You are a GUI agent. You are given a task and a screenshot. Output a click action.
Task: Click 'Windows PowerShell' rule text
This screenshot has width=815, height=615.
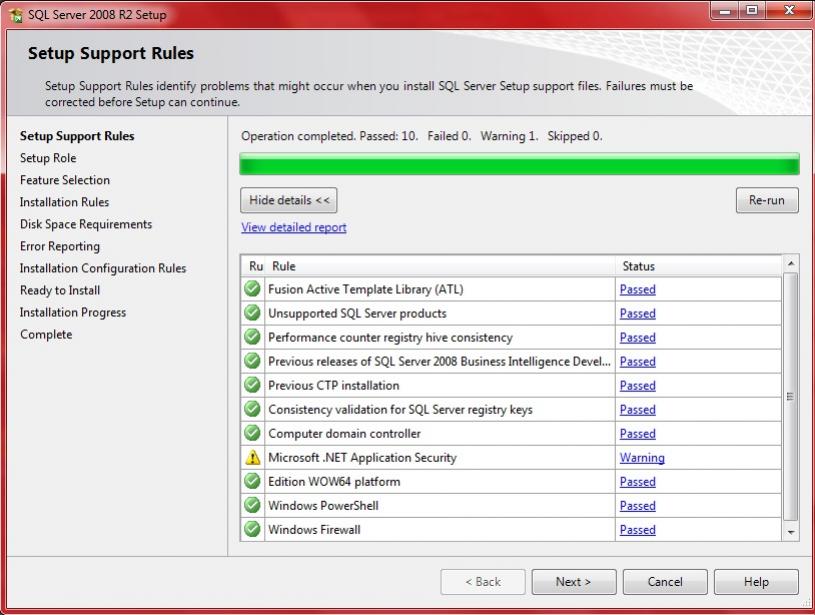(x=323, y=506)
